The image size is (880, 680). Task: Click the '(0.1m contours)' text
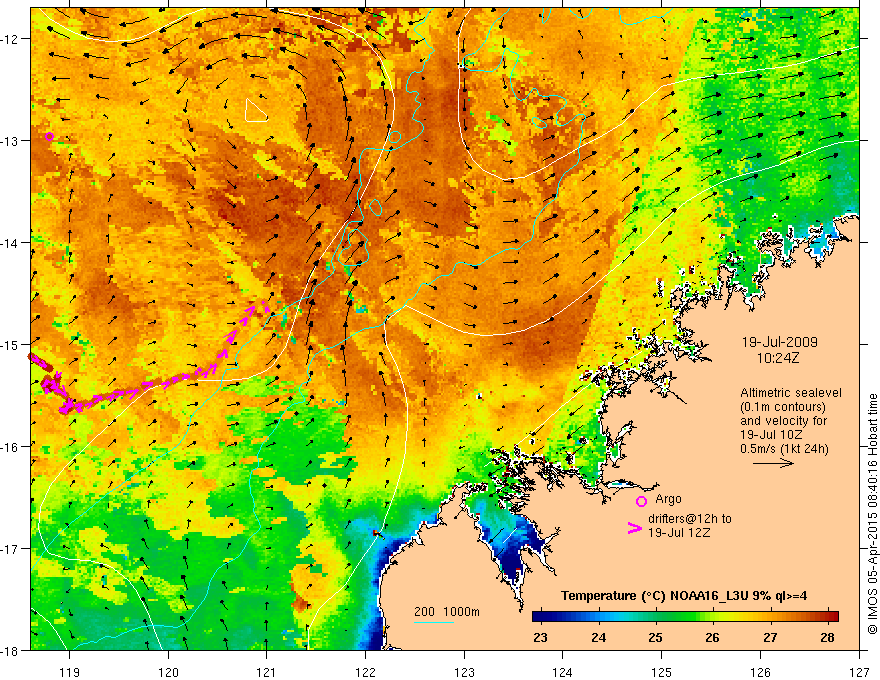(783, 407)
